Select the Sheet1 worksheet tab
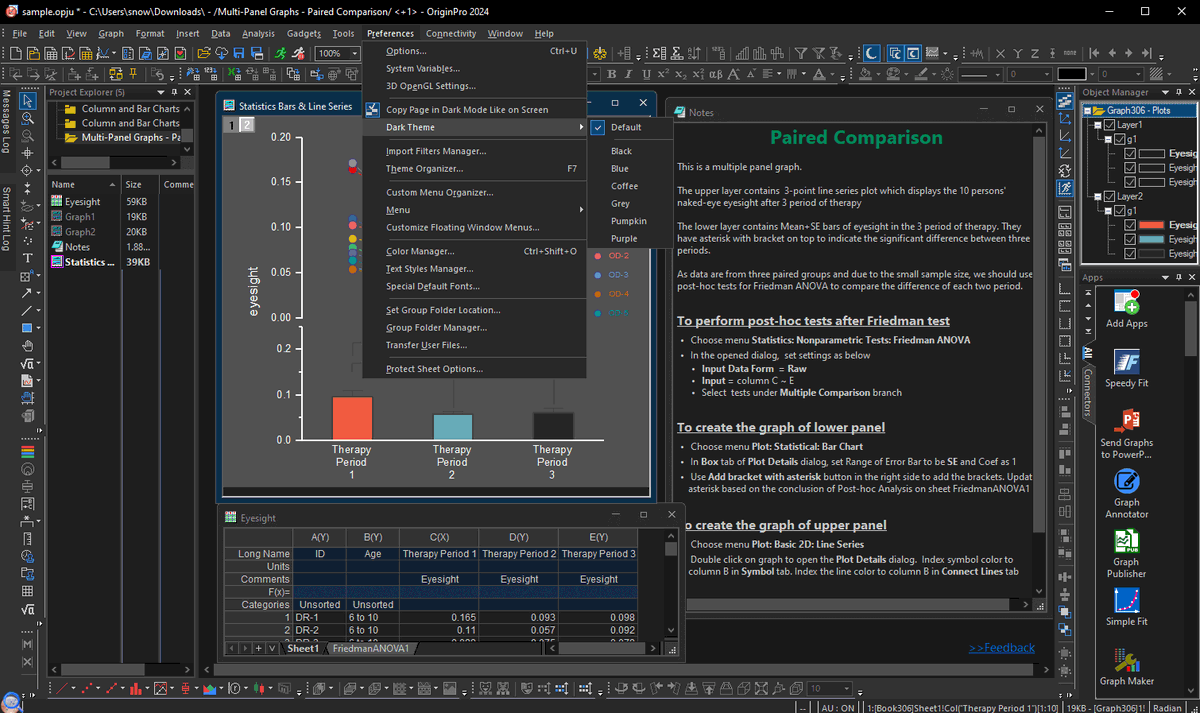This screenshot has height=713, width=1200. click(303, 648)
